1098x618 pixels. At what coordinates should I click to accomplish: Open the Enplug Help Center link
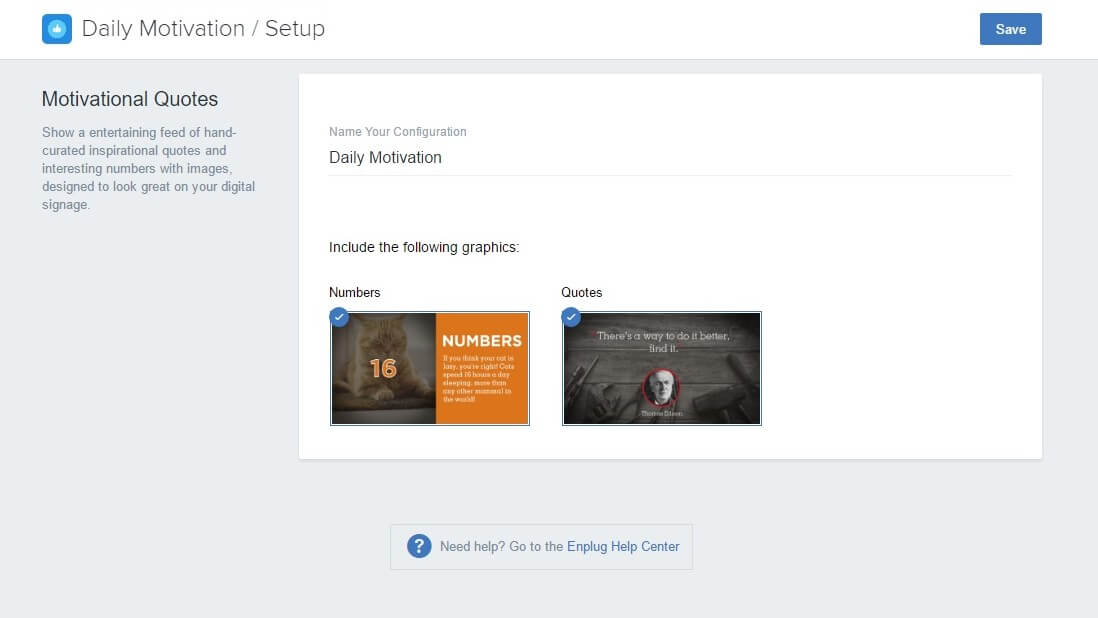pyautogui.click(x=623, y=547)
